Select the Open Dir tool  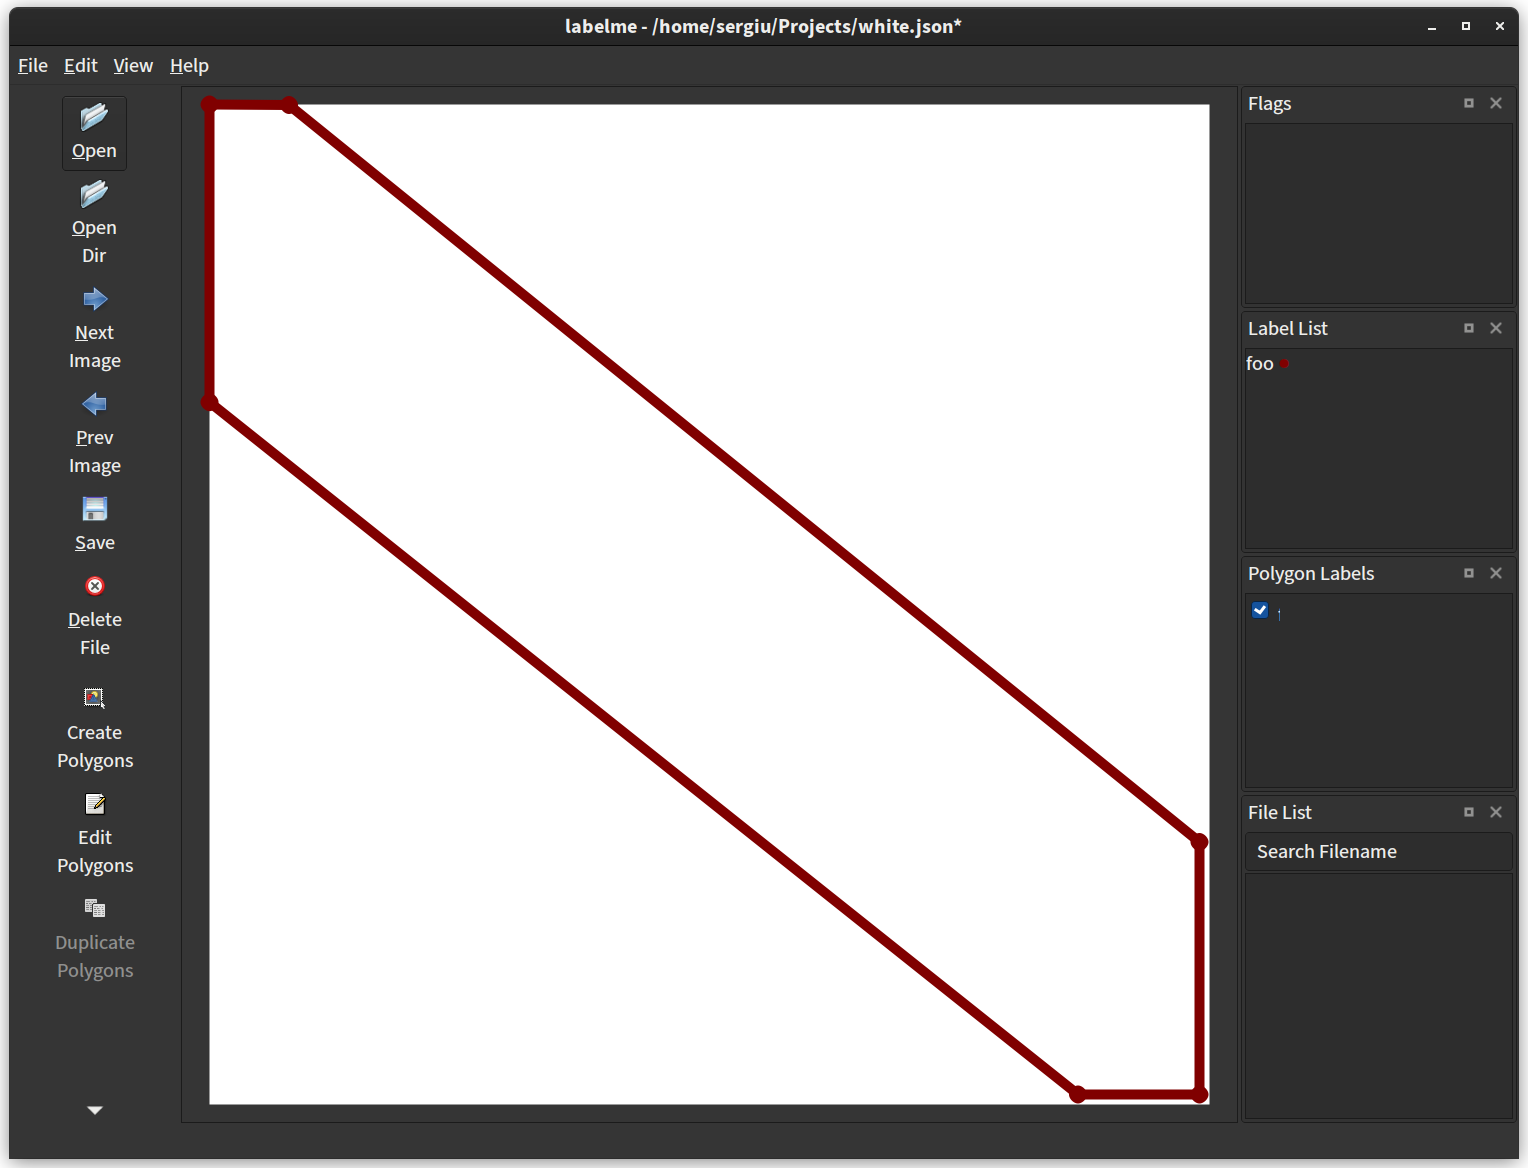[x=93, y=220]
